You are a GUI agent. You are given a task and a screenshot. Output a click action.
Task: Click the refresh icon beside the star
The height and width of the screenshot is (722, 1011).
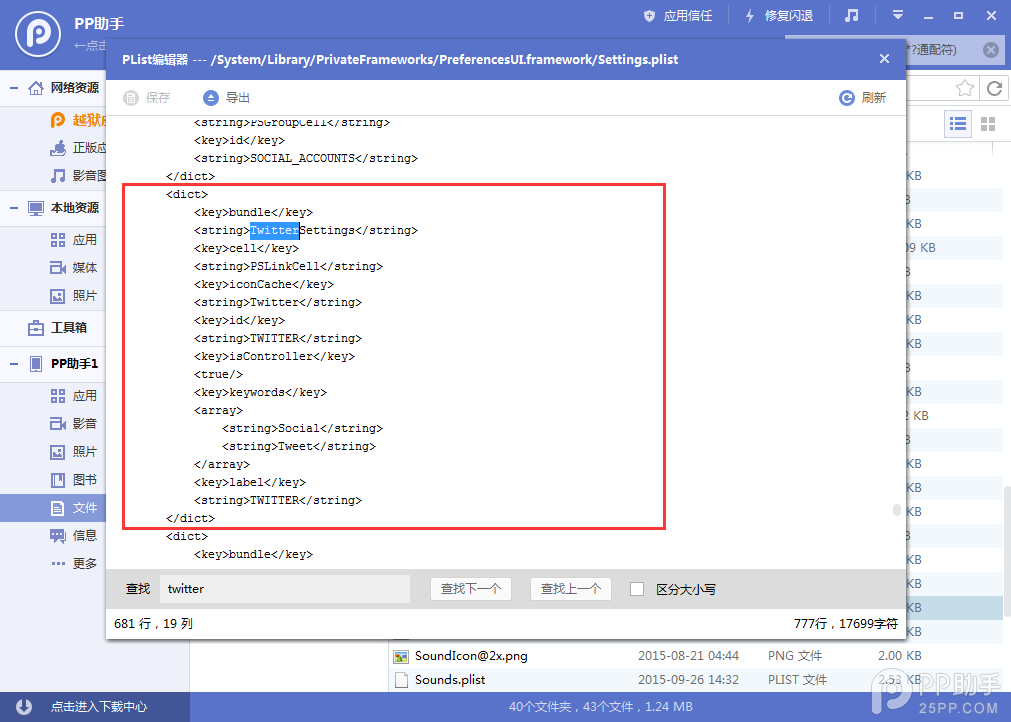pyautogui.click(x=994, y=88)
